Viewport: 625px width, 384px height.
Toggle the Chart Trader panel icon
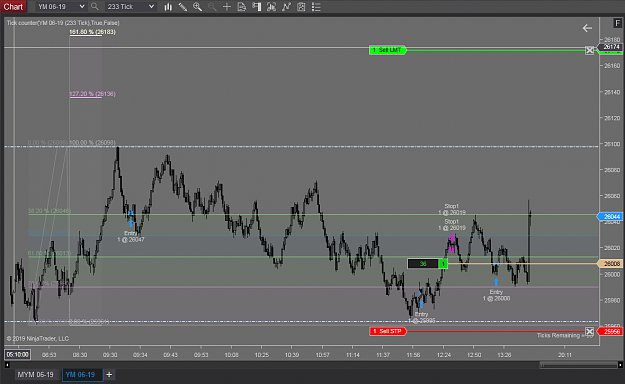pos(256,7)
